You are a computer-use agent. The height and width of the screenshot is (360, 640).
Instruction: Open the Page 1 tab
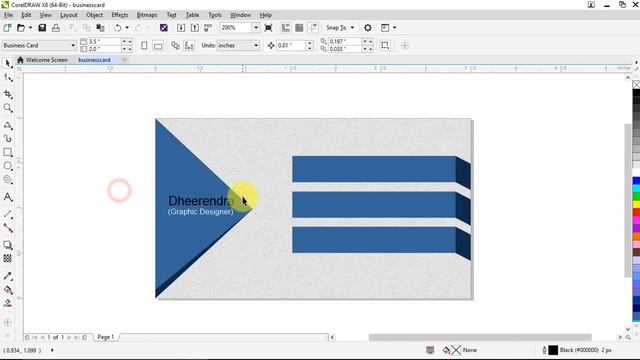106,337
